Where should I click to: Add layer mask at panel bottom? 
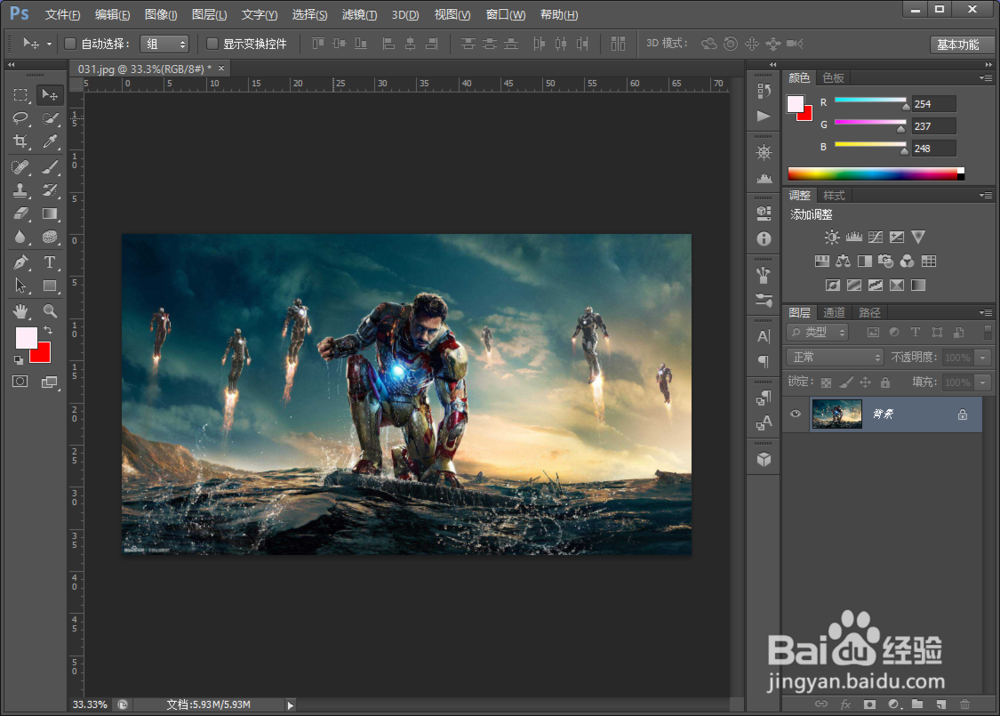coord(869,704)
